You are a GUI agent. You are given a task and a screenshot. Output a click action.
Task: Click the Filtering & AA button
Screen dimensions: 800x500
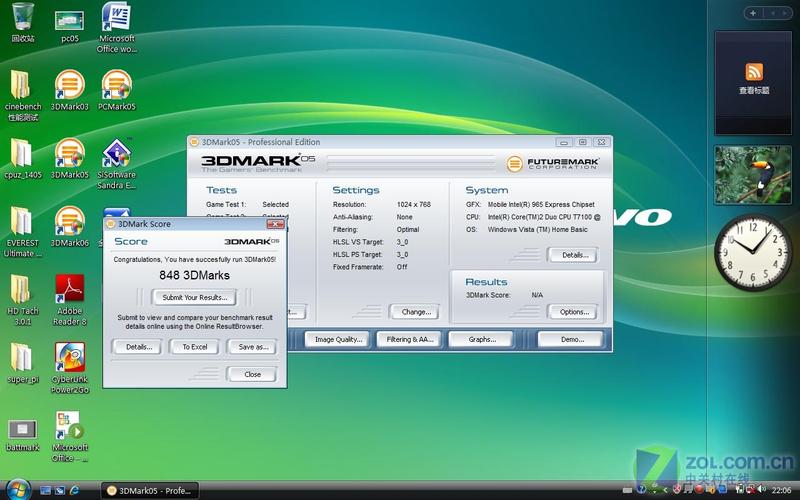409,339
